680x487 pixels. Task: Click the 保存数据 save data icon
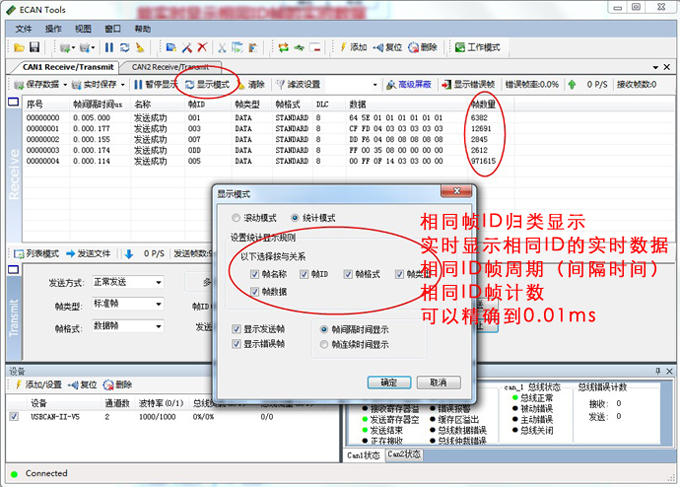click(16, 85)
